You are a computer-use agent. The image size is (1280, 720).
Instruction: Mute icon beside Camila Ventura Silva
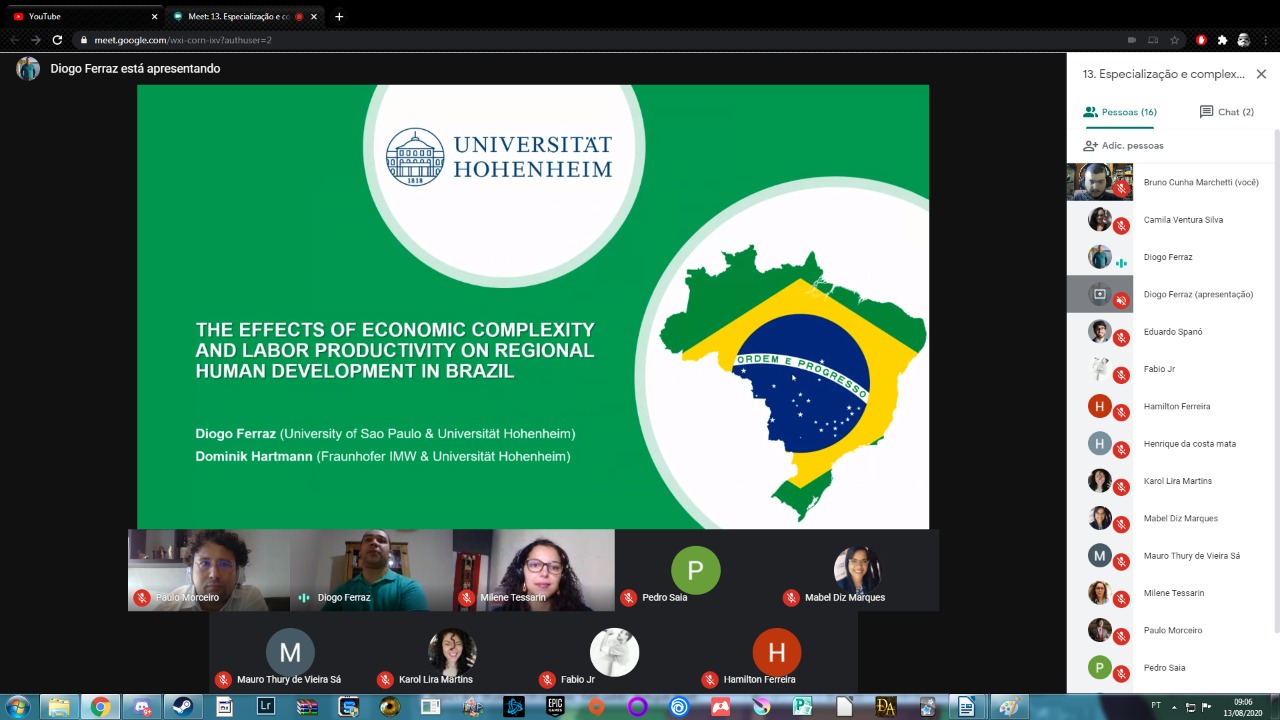coord(1122,226)
